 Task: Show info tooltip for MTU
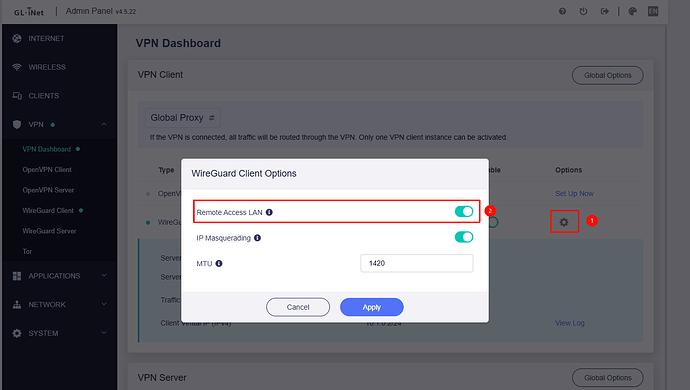point(219,263)
